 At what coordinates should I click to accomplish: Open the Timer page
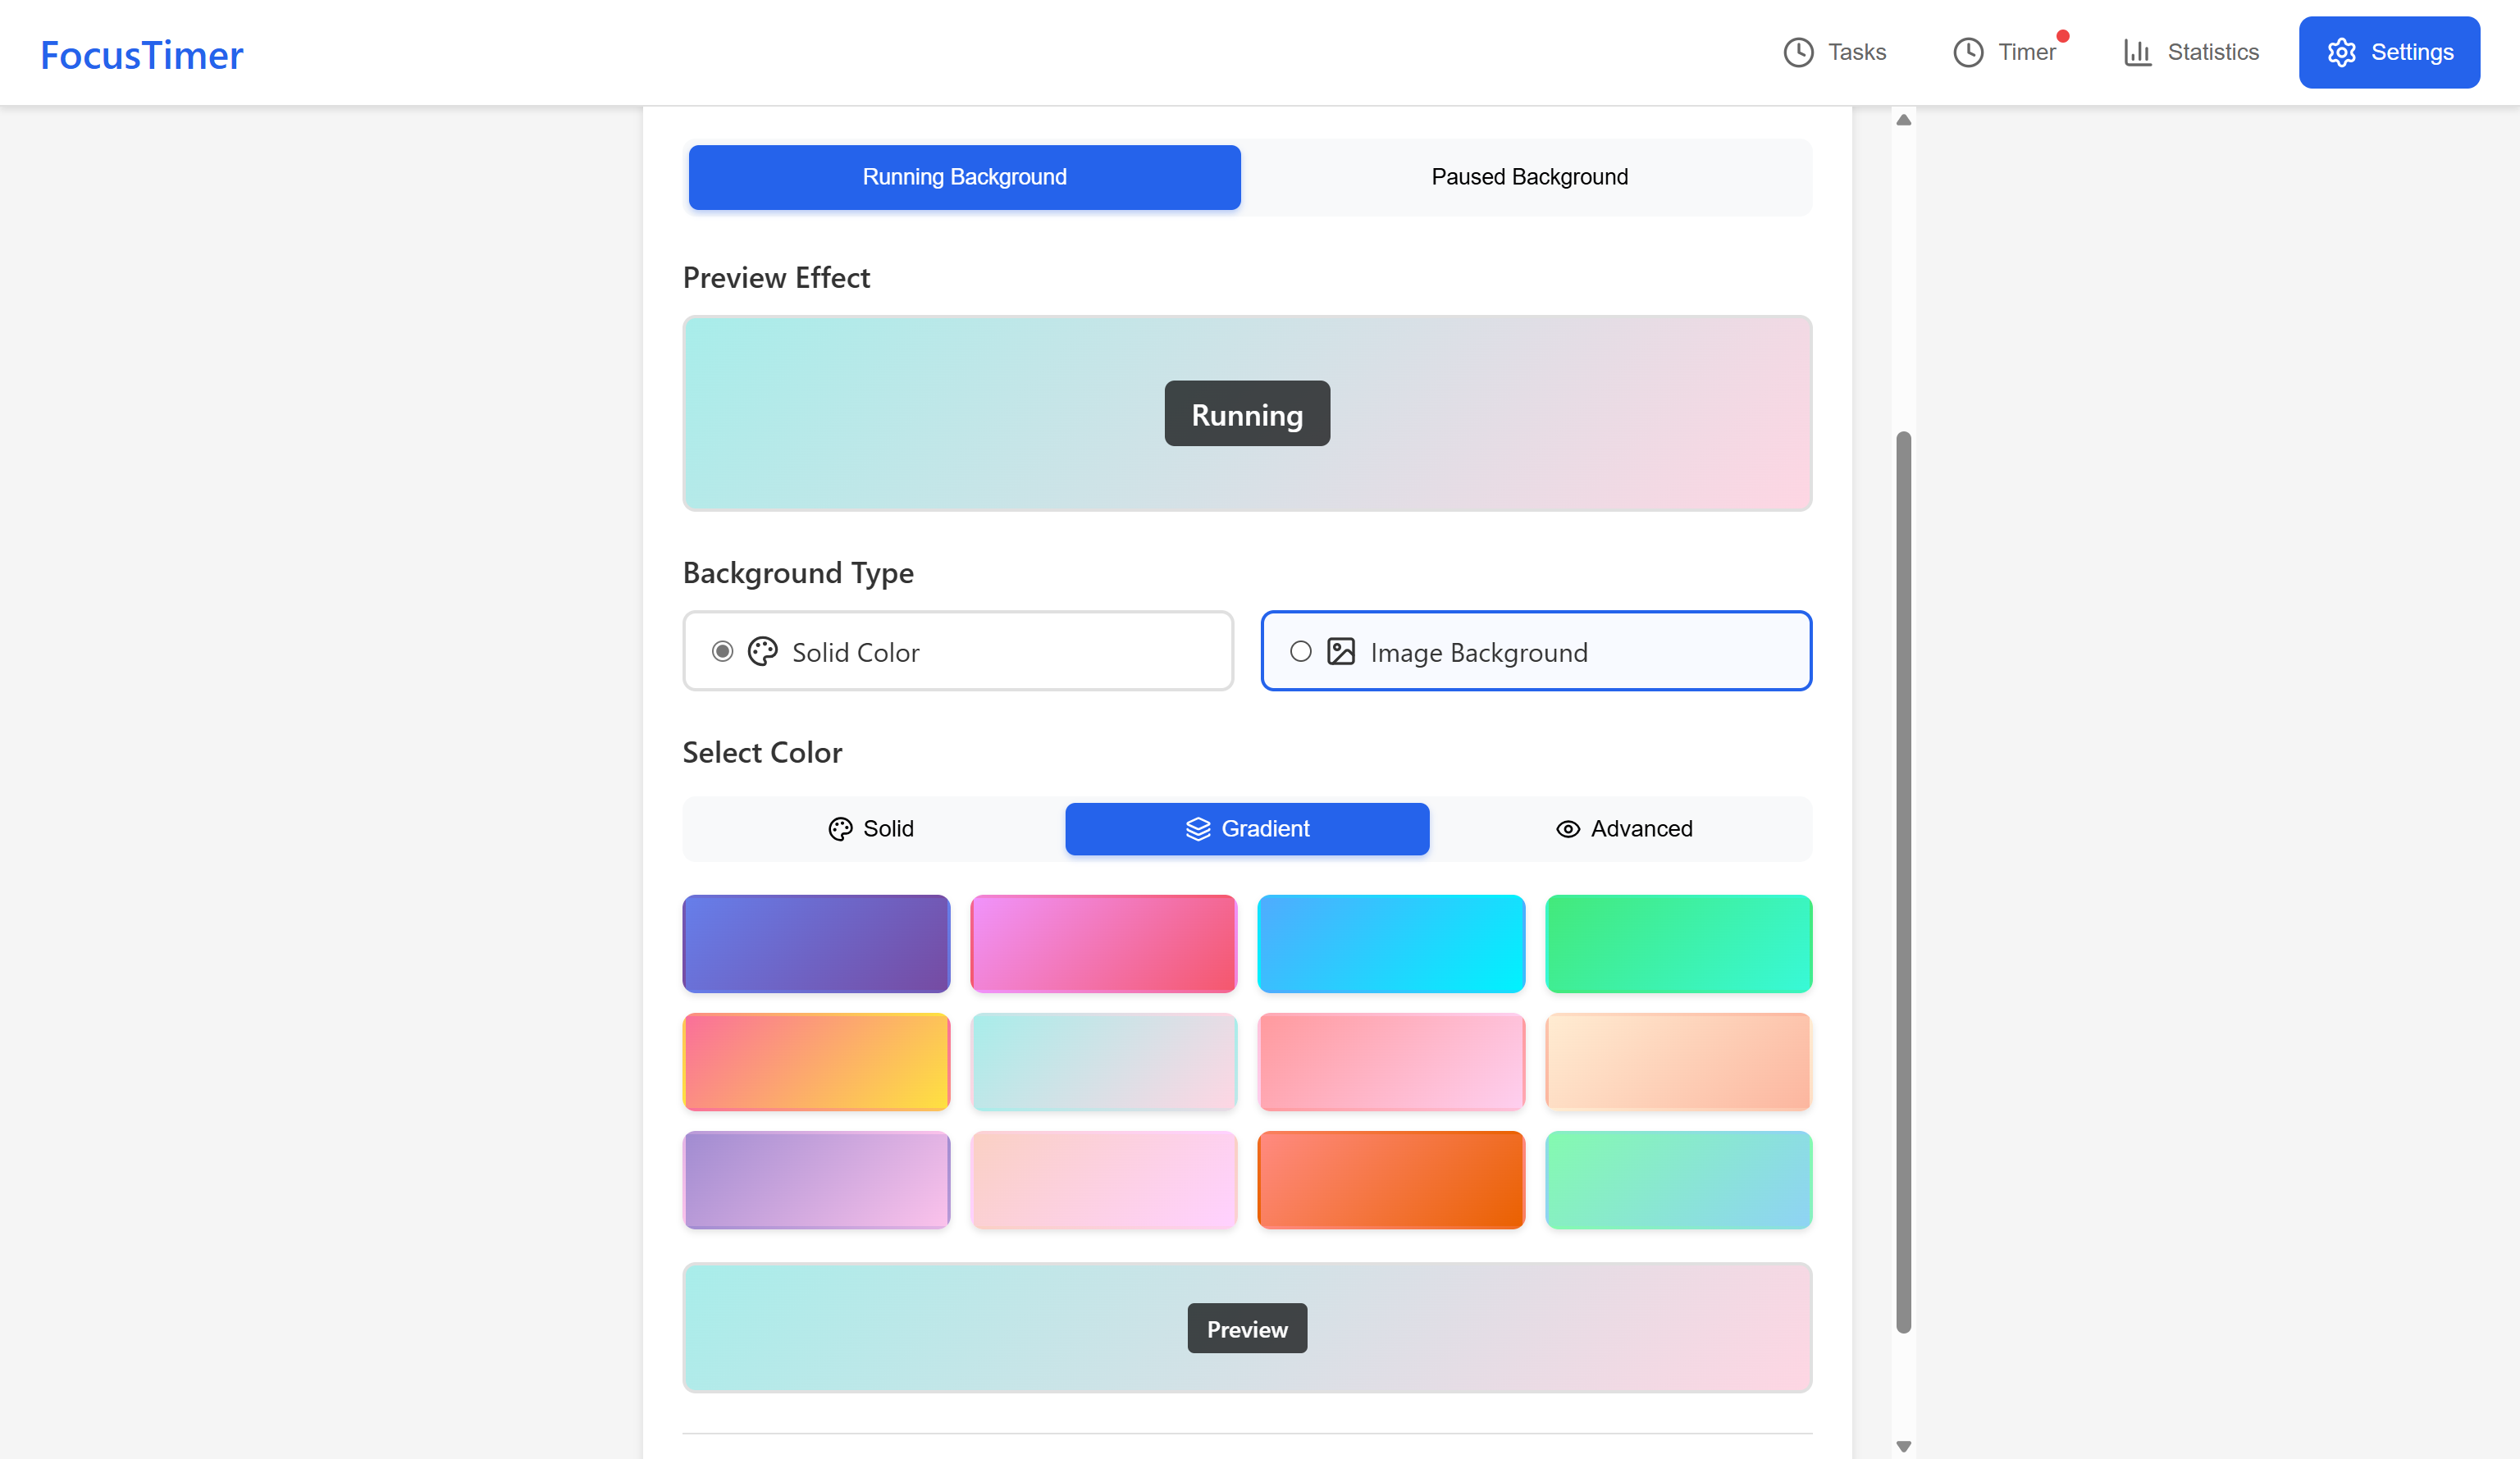(2005, 52)
